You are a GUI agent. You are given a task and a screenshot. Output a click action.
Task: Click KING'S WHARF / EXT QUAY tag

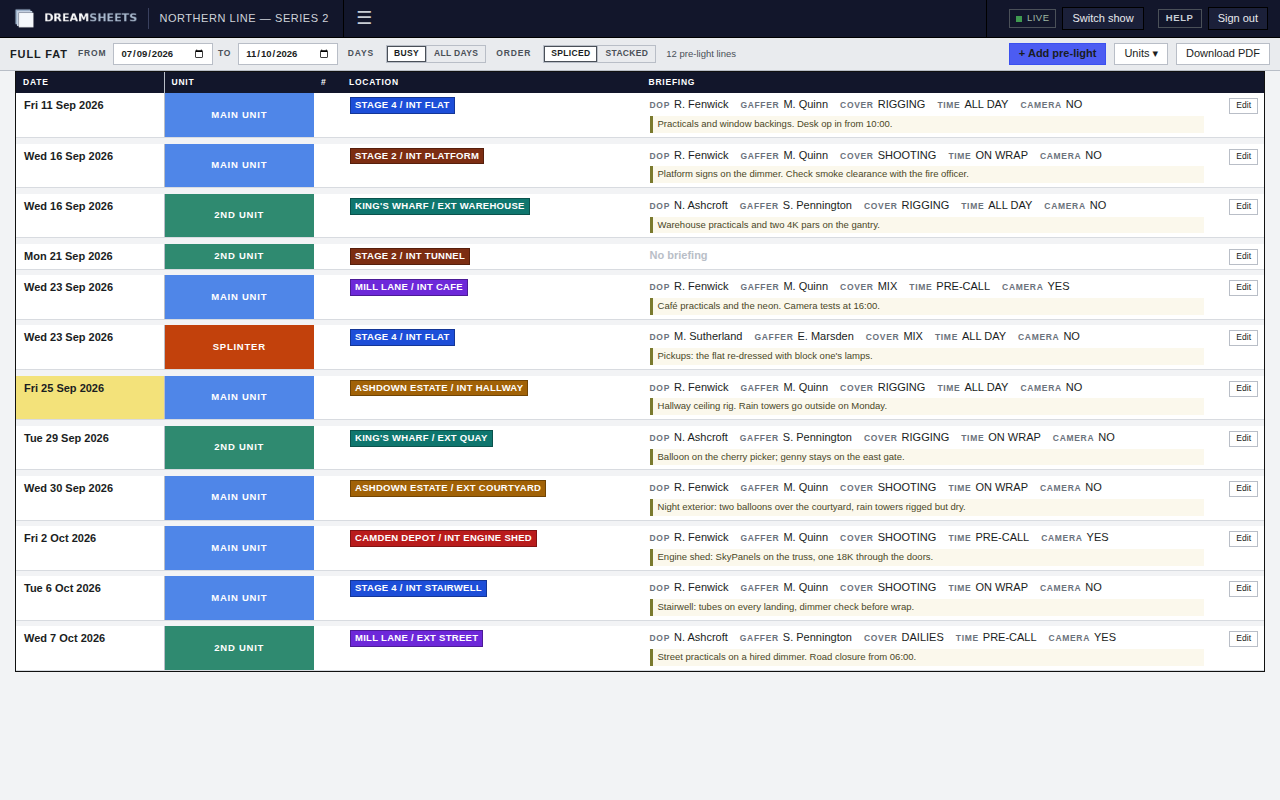421,438
